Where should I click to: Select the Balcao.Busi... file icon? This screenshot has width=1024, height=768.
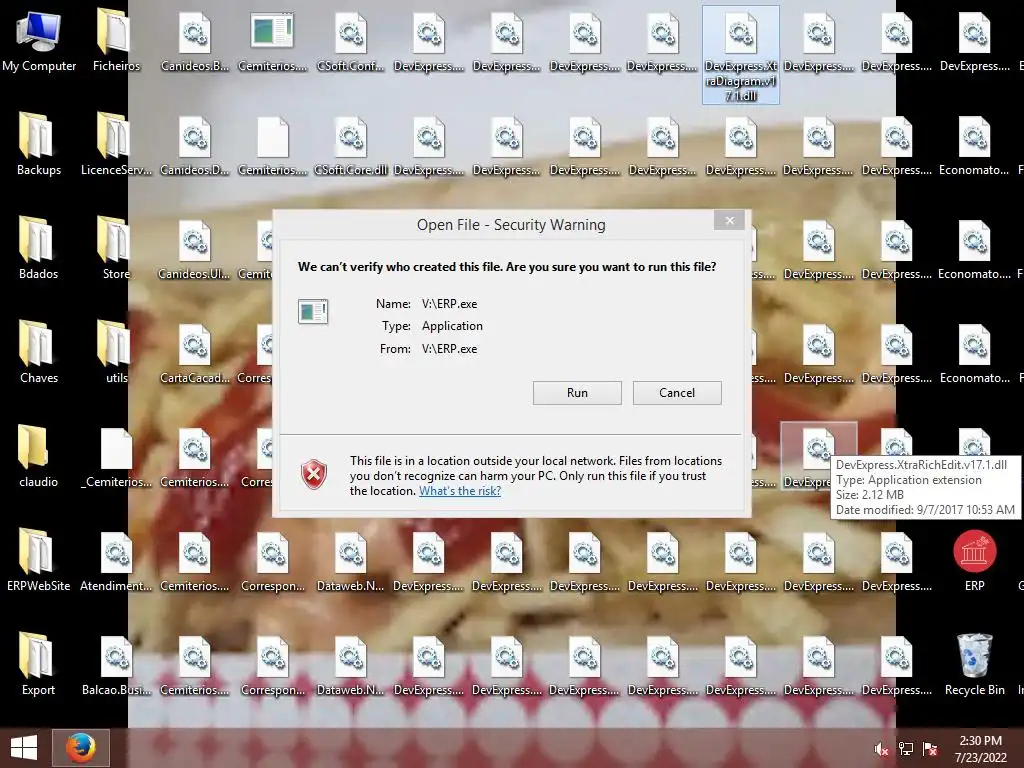[116, 664]
